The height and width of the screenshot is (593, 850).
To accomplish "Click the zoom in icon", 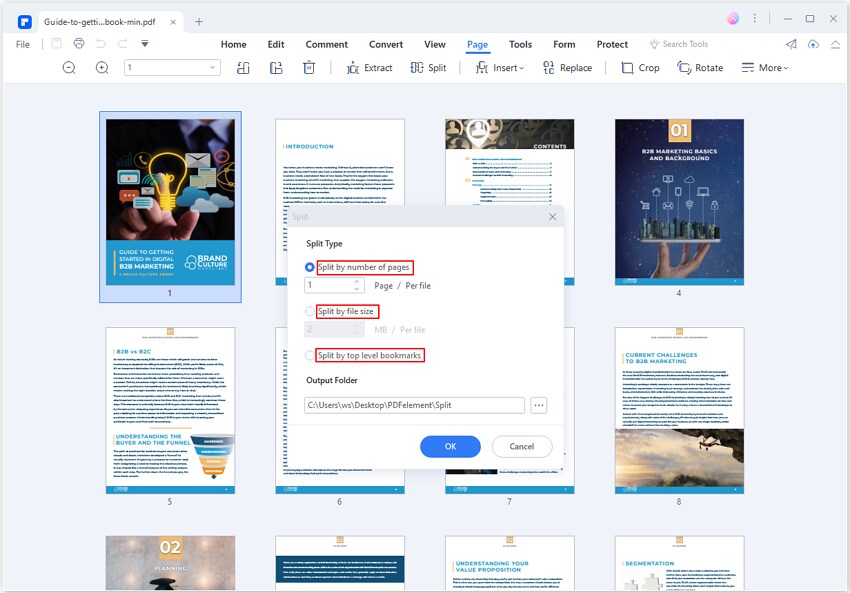I will point(100,68).
